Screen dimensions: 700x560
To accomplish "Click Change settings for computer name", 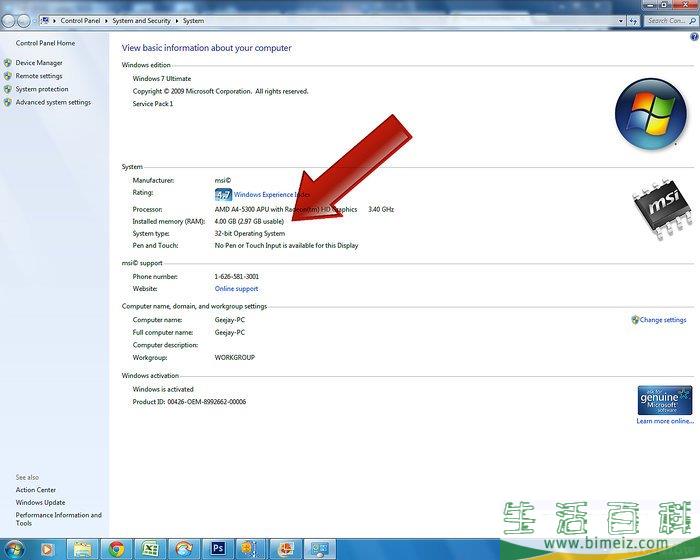I will (662, 320).
